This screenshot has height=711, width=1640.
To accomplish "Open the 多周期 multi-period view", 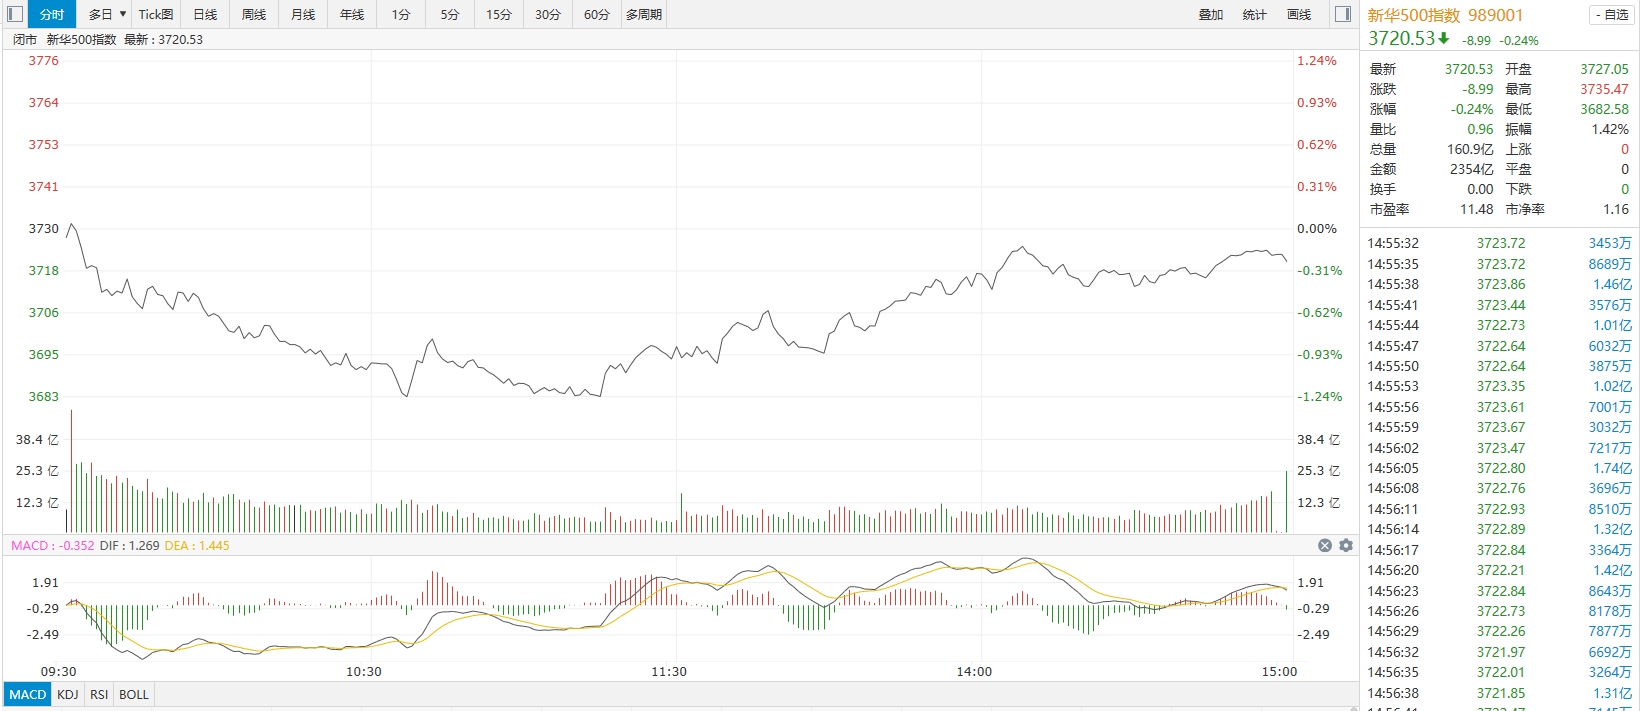I will click(644, 14).
